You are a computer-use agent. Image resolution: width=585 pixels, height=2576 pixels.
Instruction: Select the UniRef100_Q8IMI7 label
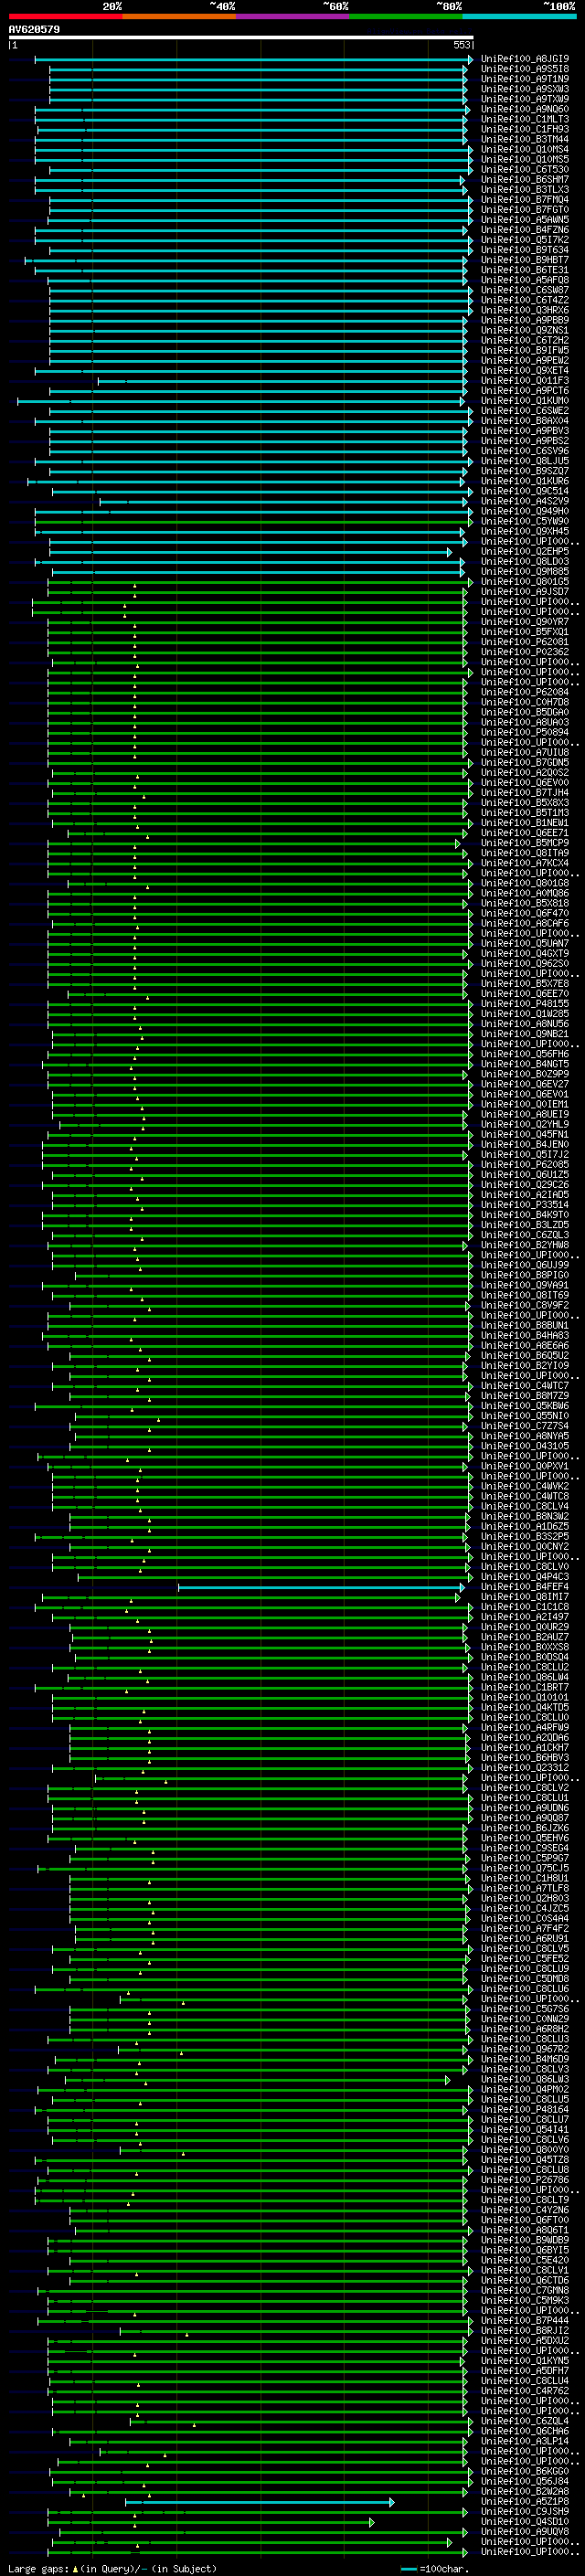pos(525,1597)
